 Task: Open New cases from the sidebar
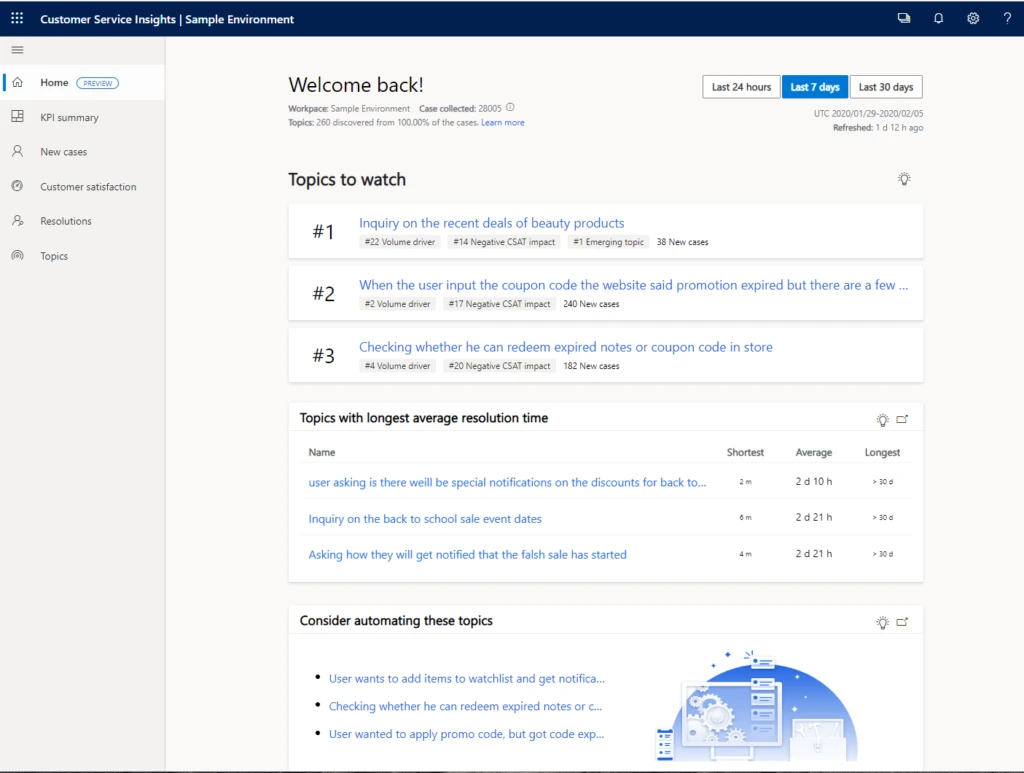point(66,152)
